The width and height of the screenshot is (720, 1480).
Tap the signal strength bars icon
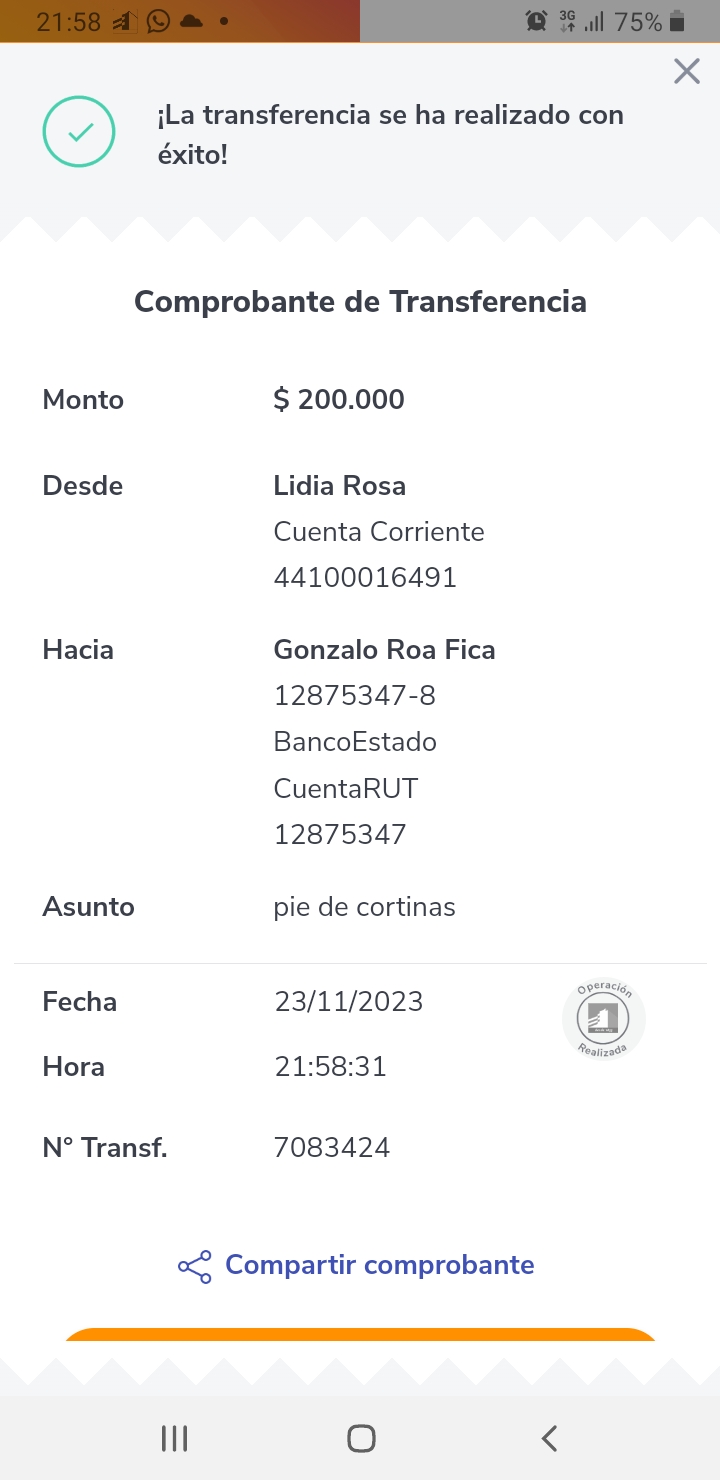coord(594,21)
